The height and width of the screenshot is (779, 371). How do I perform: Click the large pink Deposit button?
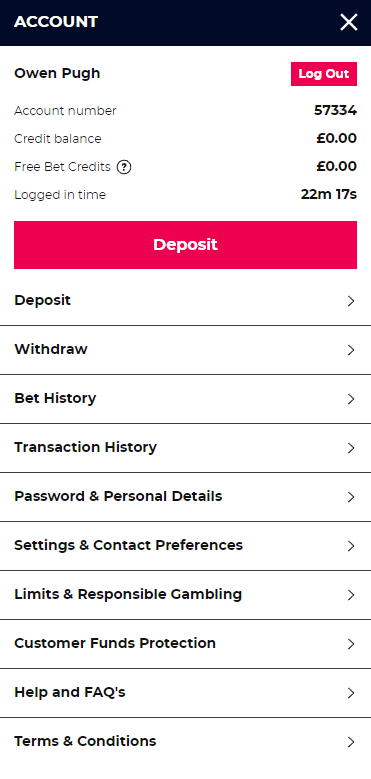point(185,245)
